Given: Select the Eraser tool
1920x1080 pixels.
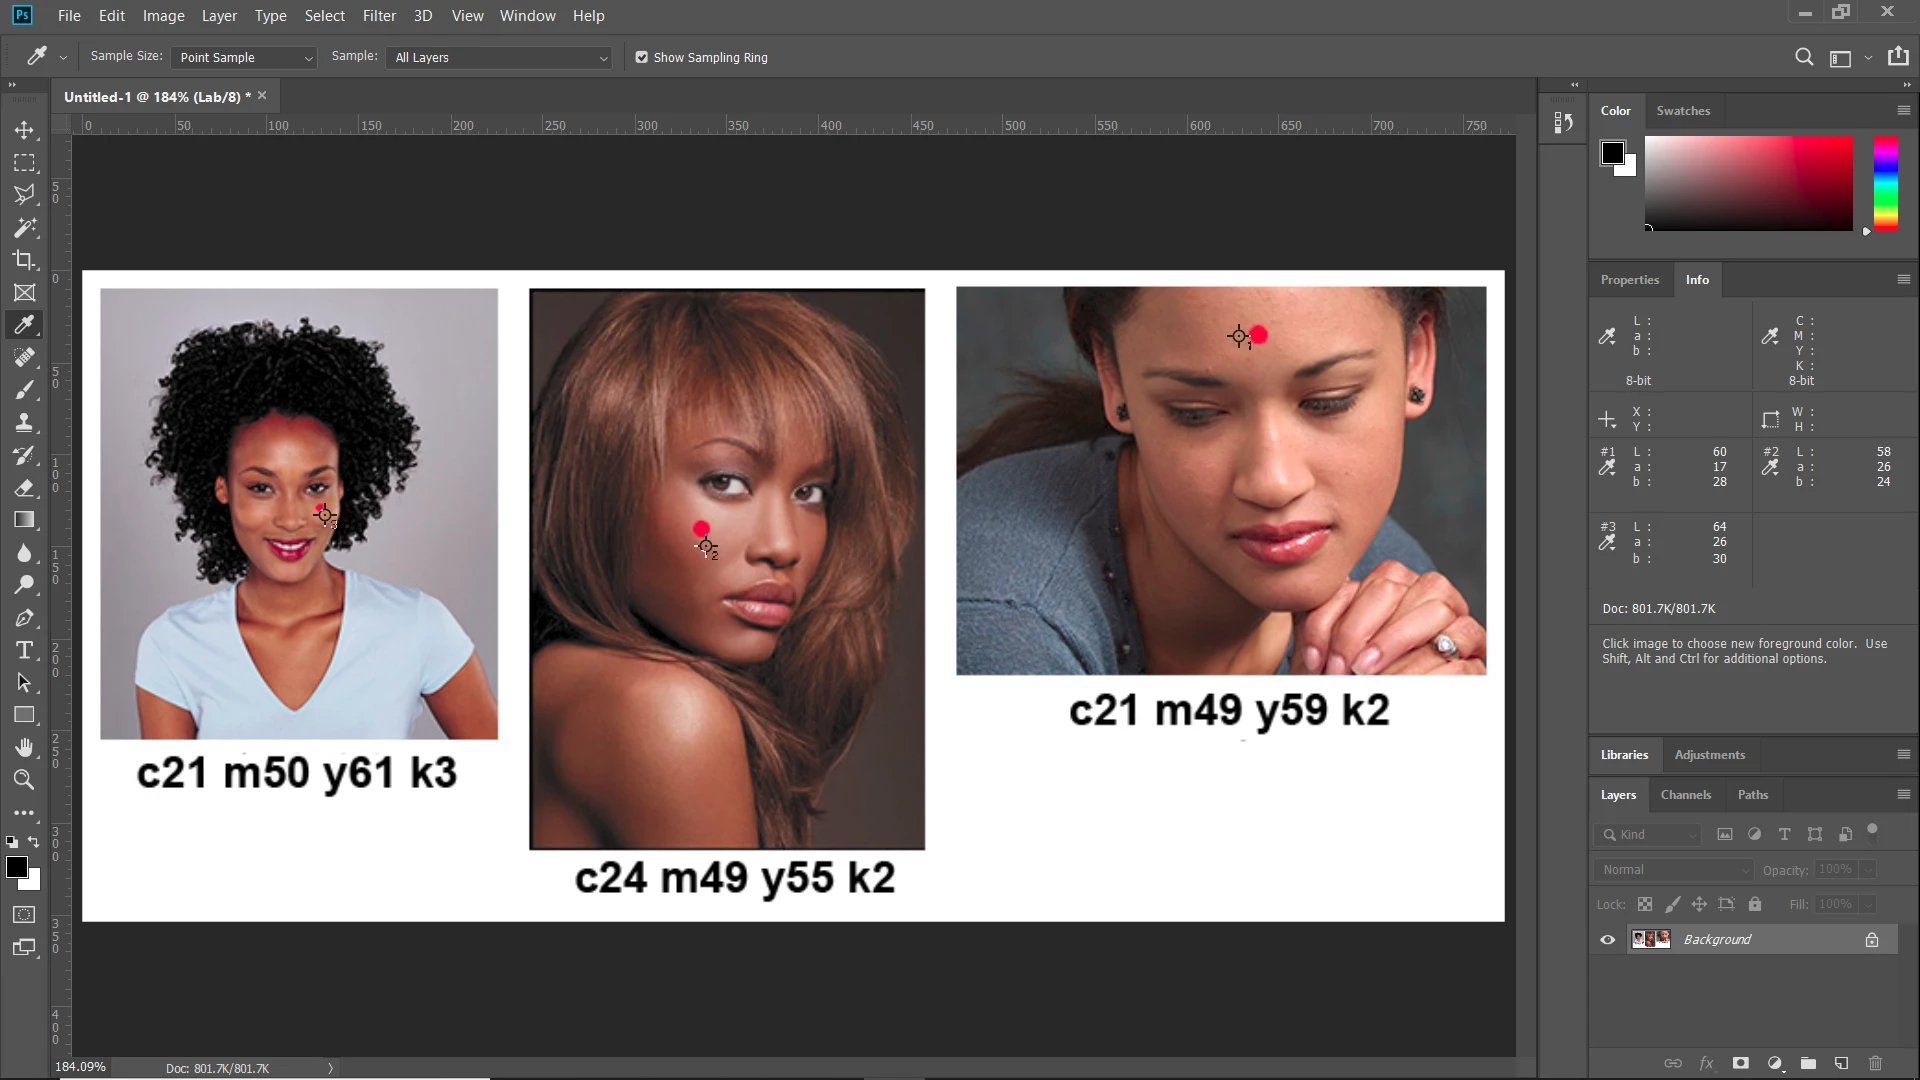Looking at the screenshot, I should 24,488.
